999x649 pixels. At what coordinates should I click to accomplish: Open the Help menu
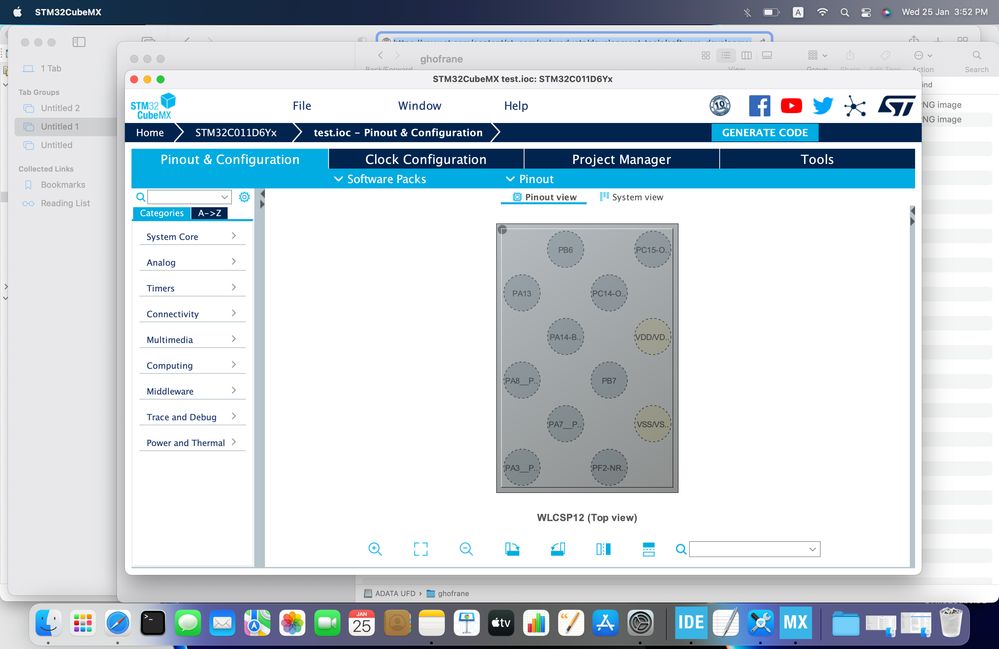coord(516,106)
